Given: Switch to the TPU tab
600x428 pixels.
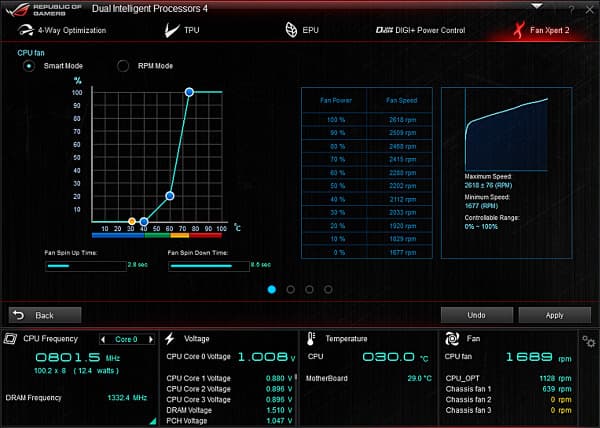Looking at the screenshot, I should (182, 30).
